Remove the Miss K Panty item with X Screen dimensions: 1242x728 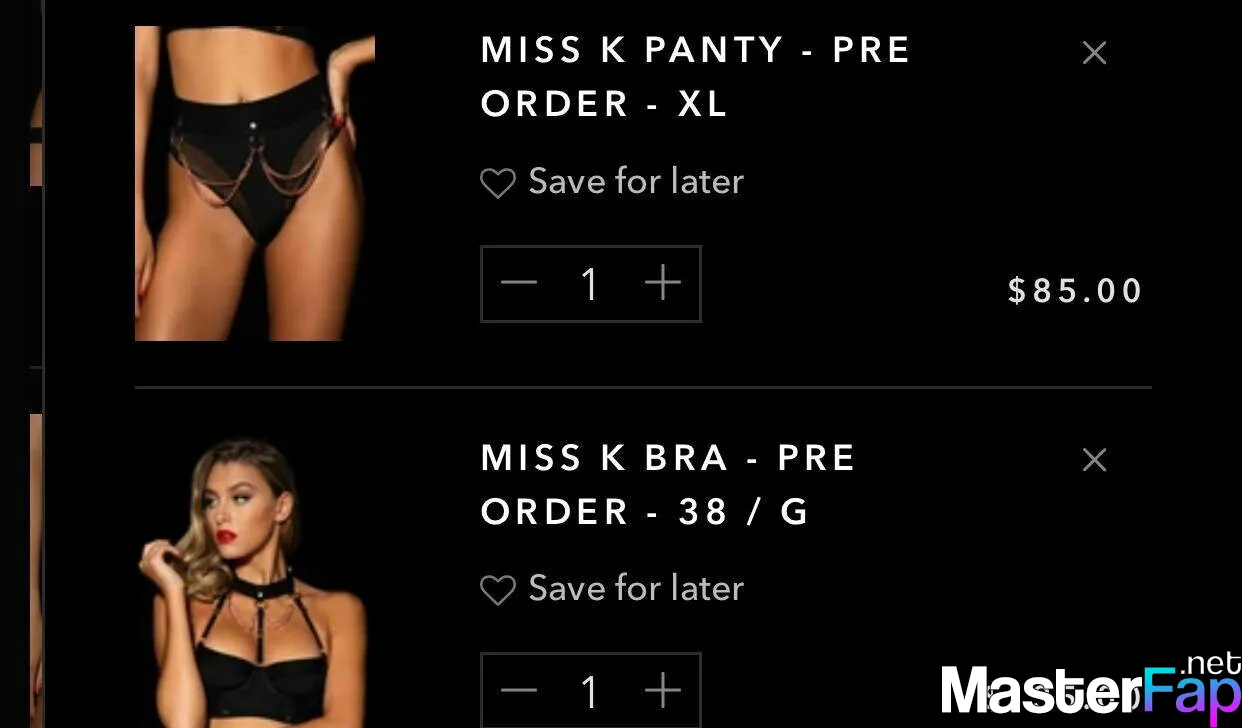[x=1094, y=53]
